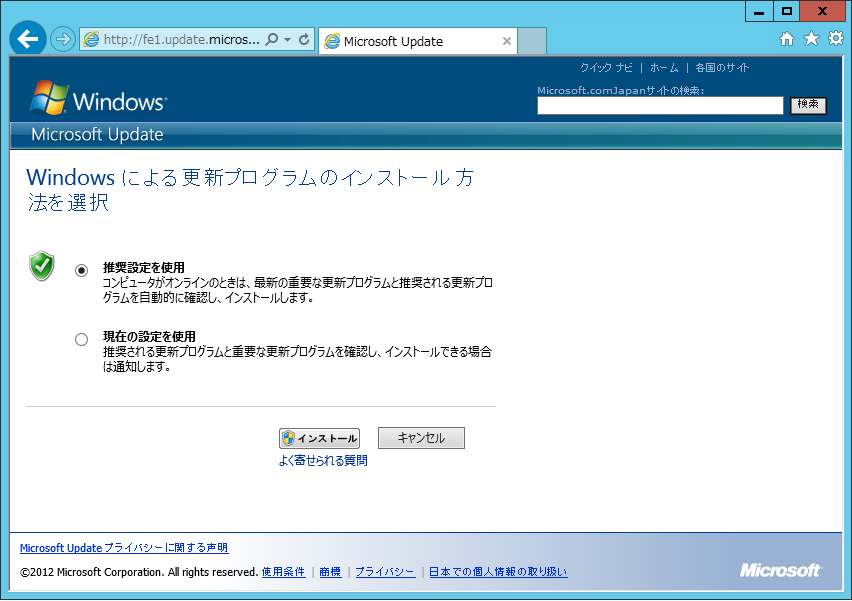Select the 現在の設定を使用 radio button
This screenshot has height=601, width=852.
tap(82, 340)
